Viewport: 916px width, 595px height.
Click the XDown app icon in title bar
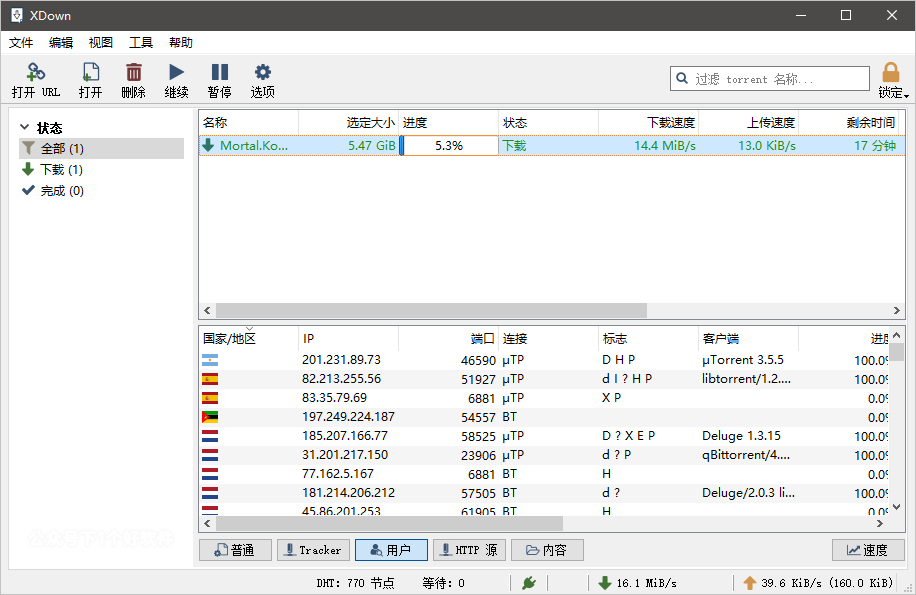pyautogui.click(x=17, y=15)
